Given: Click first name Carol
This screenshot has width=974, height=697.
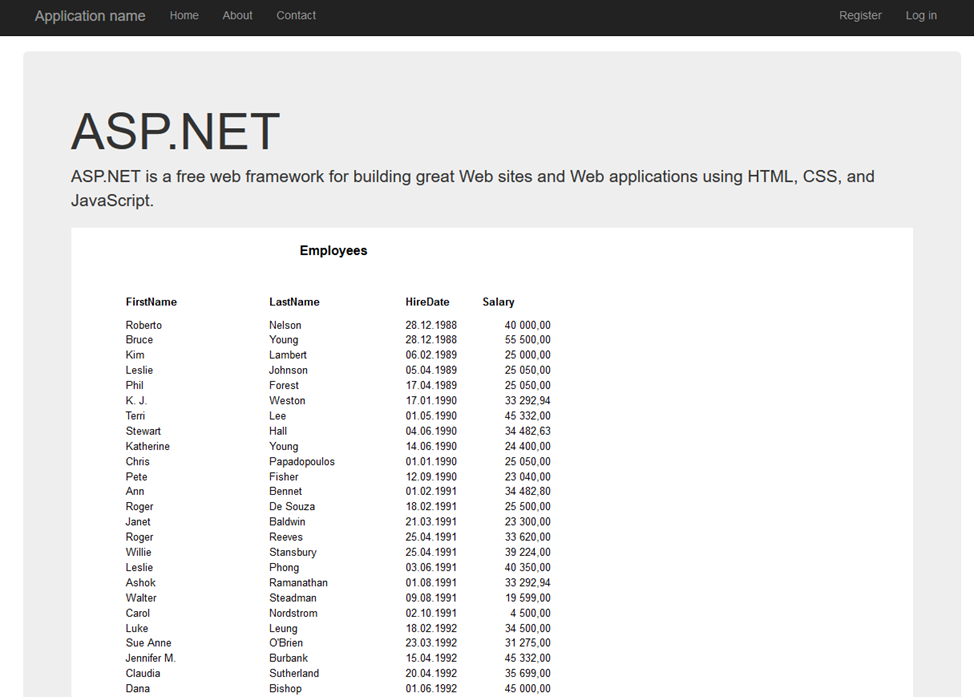Looking at the screenshot, I should (x=137, y=613).
